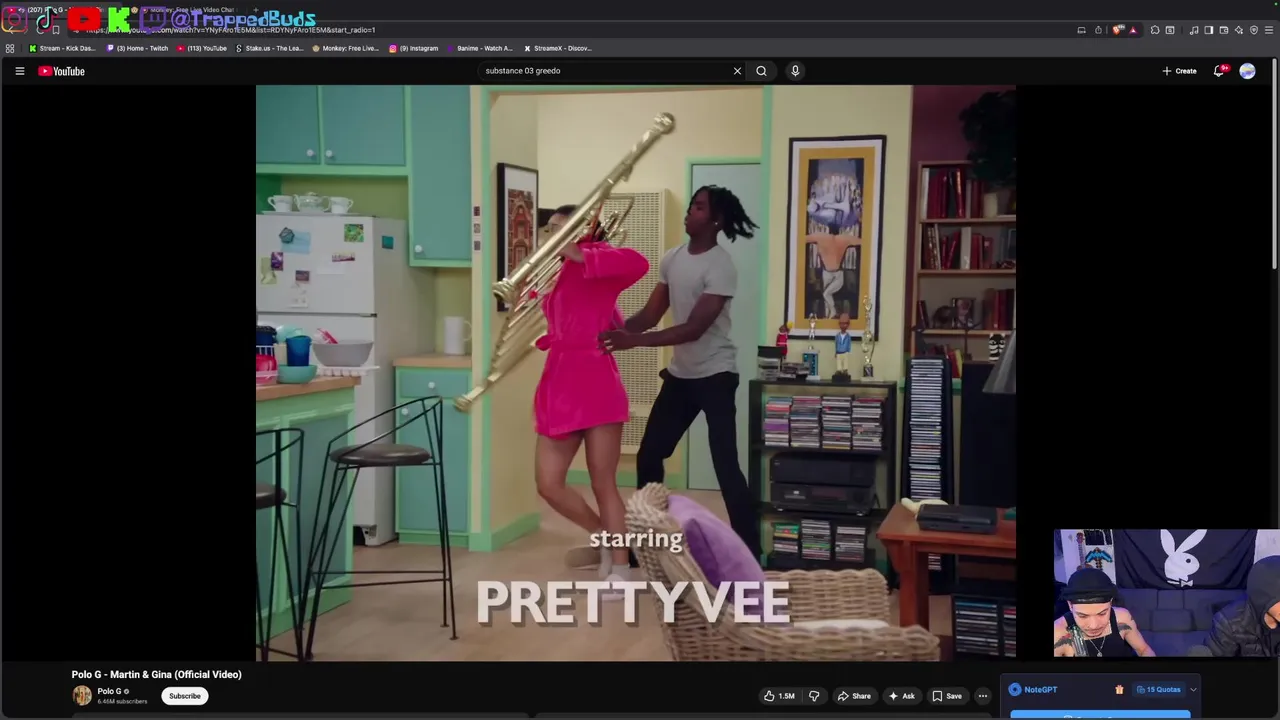Open the Brave Wallet icon

pos(1223,30)
